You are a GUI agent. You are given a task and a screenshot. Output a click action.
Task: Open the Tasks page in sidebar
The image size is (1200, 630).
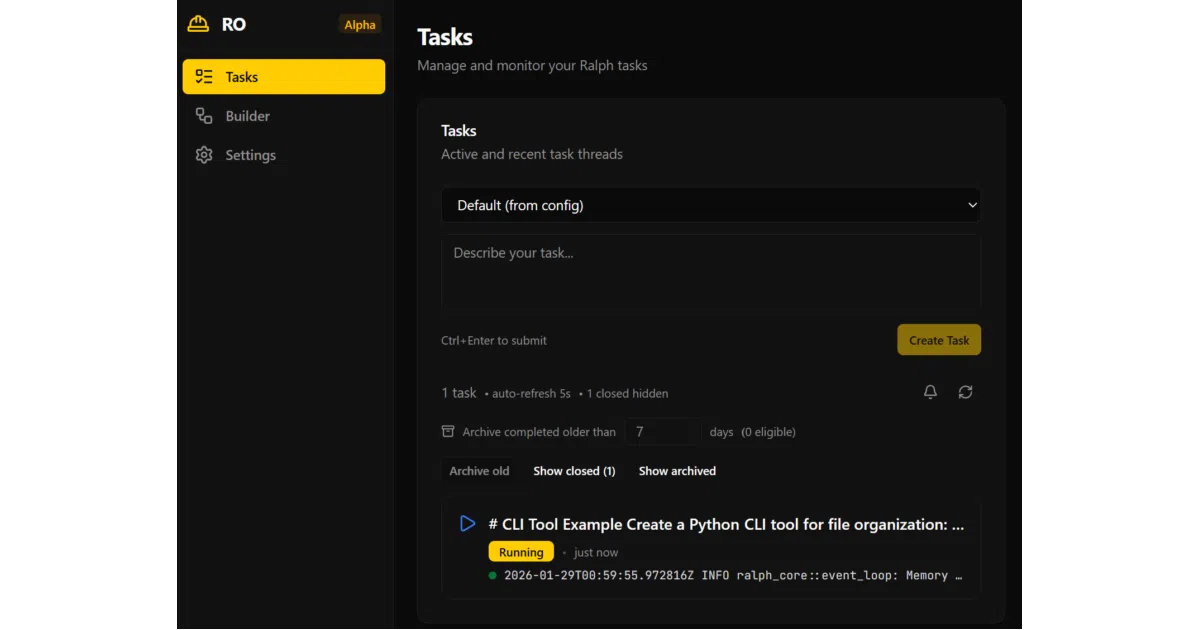point(284,77)
